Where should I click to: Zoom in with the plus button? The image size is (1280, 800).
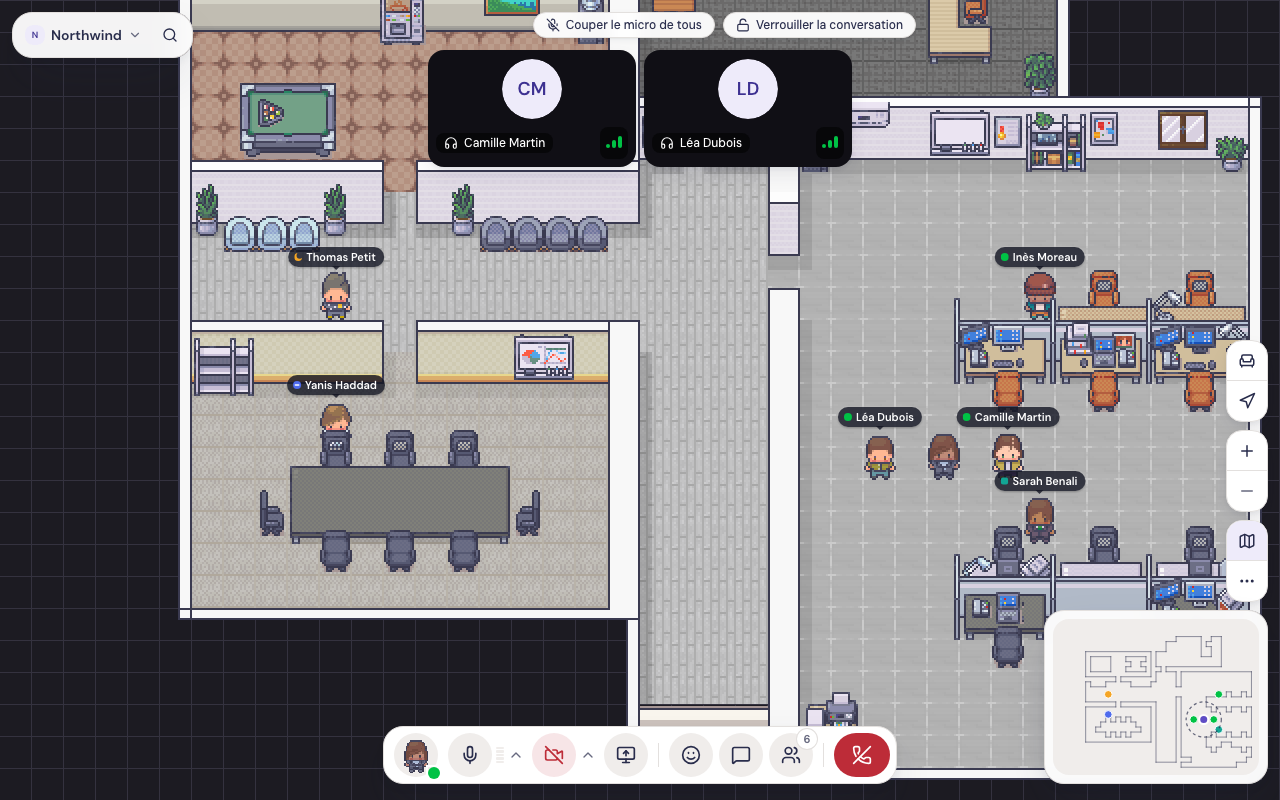coord(1247,451)
